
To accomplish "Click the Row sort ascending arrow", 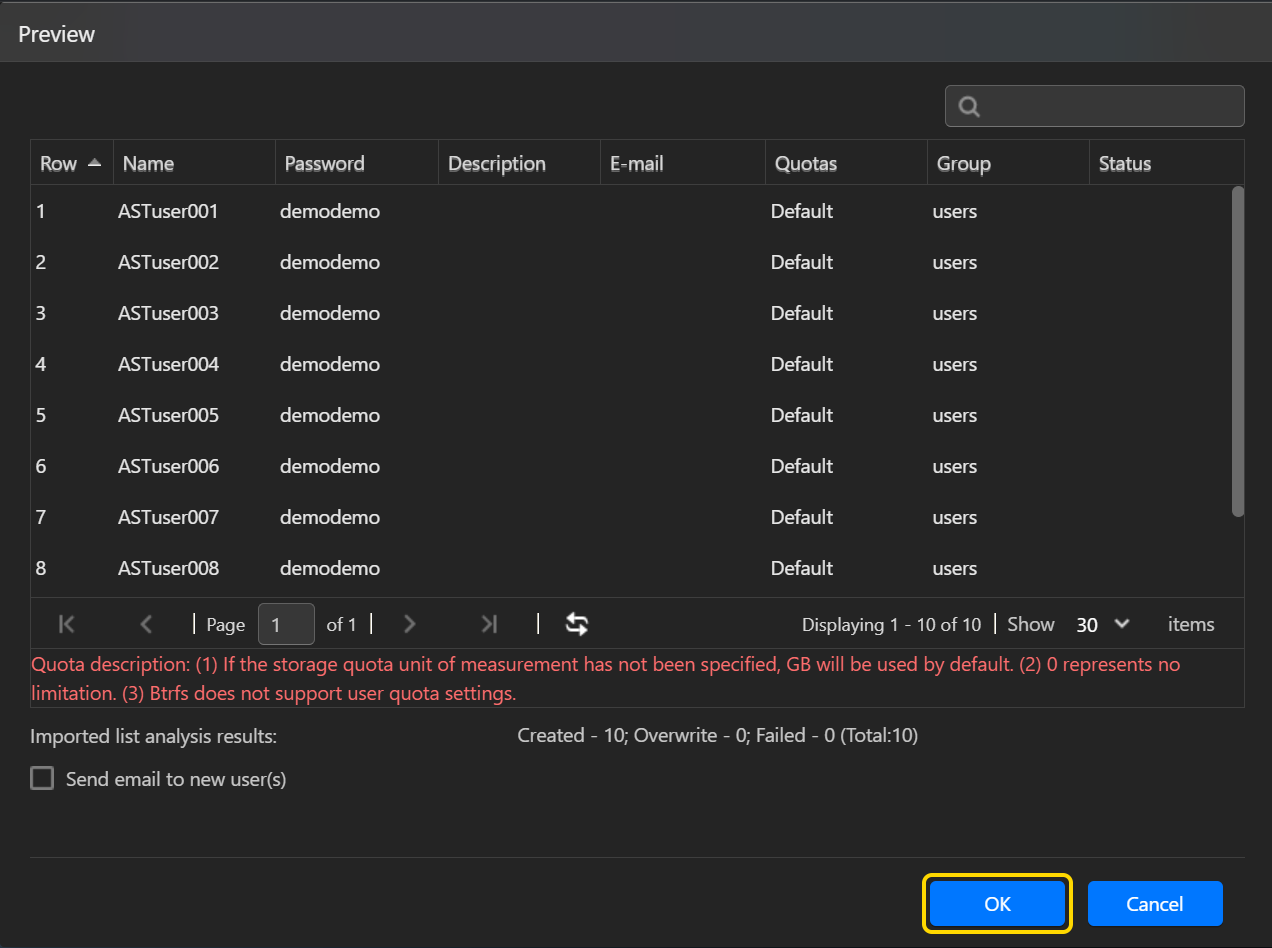I will tap(95, 163).
